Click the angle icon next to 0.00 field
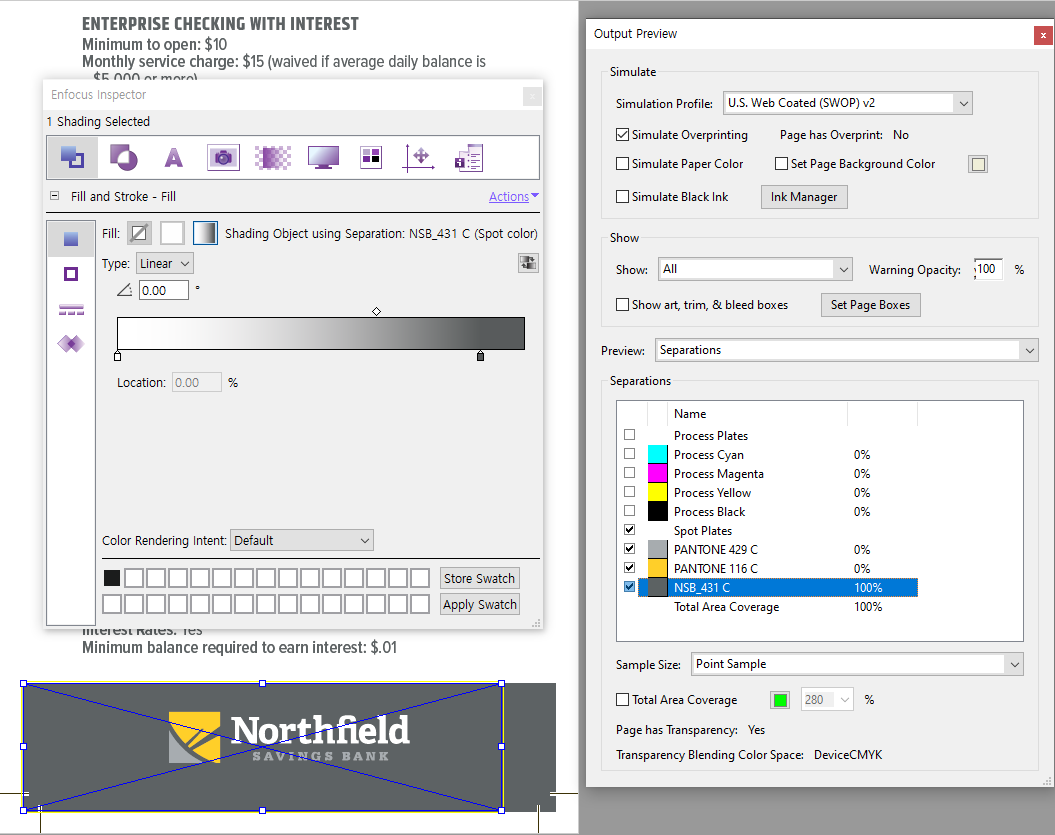1055x835 pixels. tap(124, 290)
